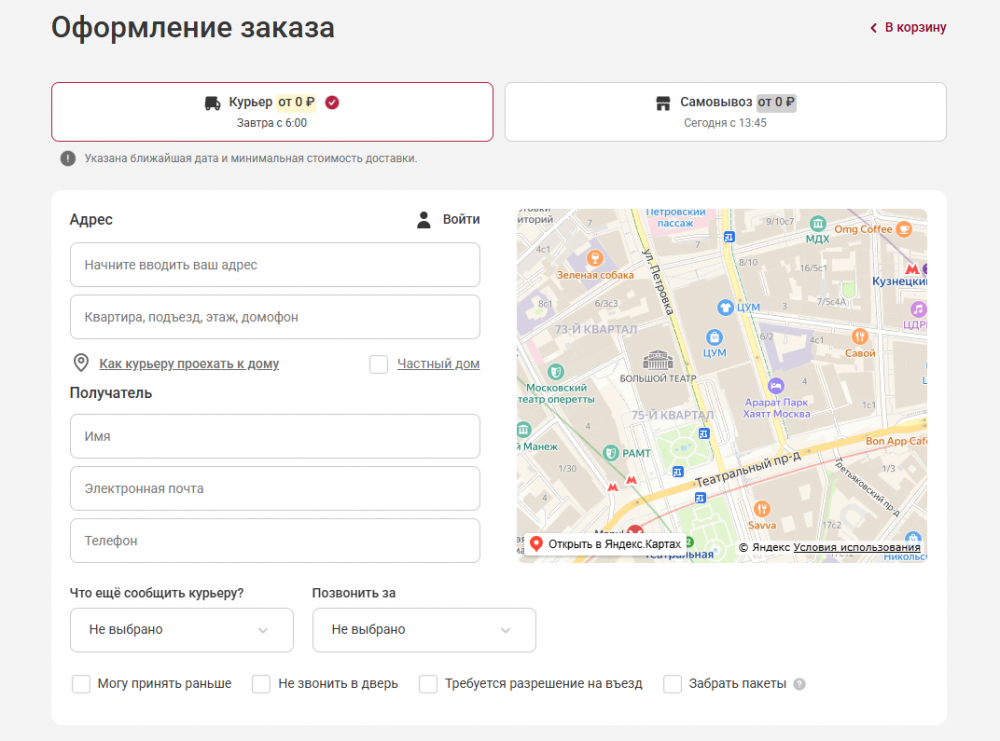Toggle Требуется разрешение на въезд checkbox
The width and height of the screenshot is (1000, 741).
pyautogui.click(x=428, y=684)
